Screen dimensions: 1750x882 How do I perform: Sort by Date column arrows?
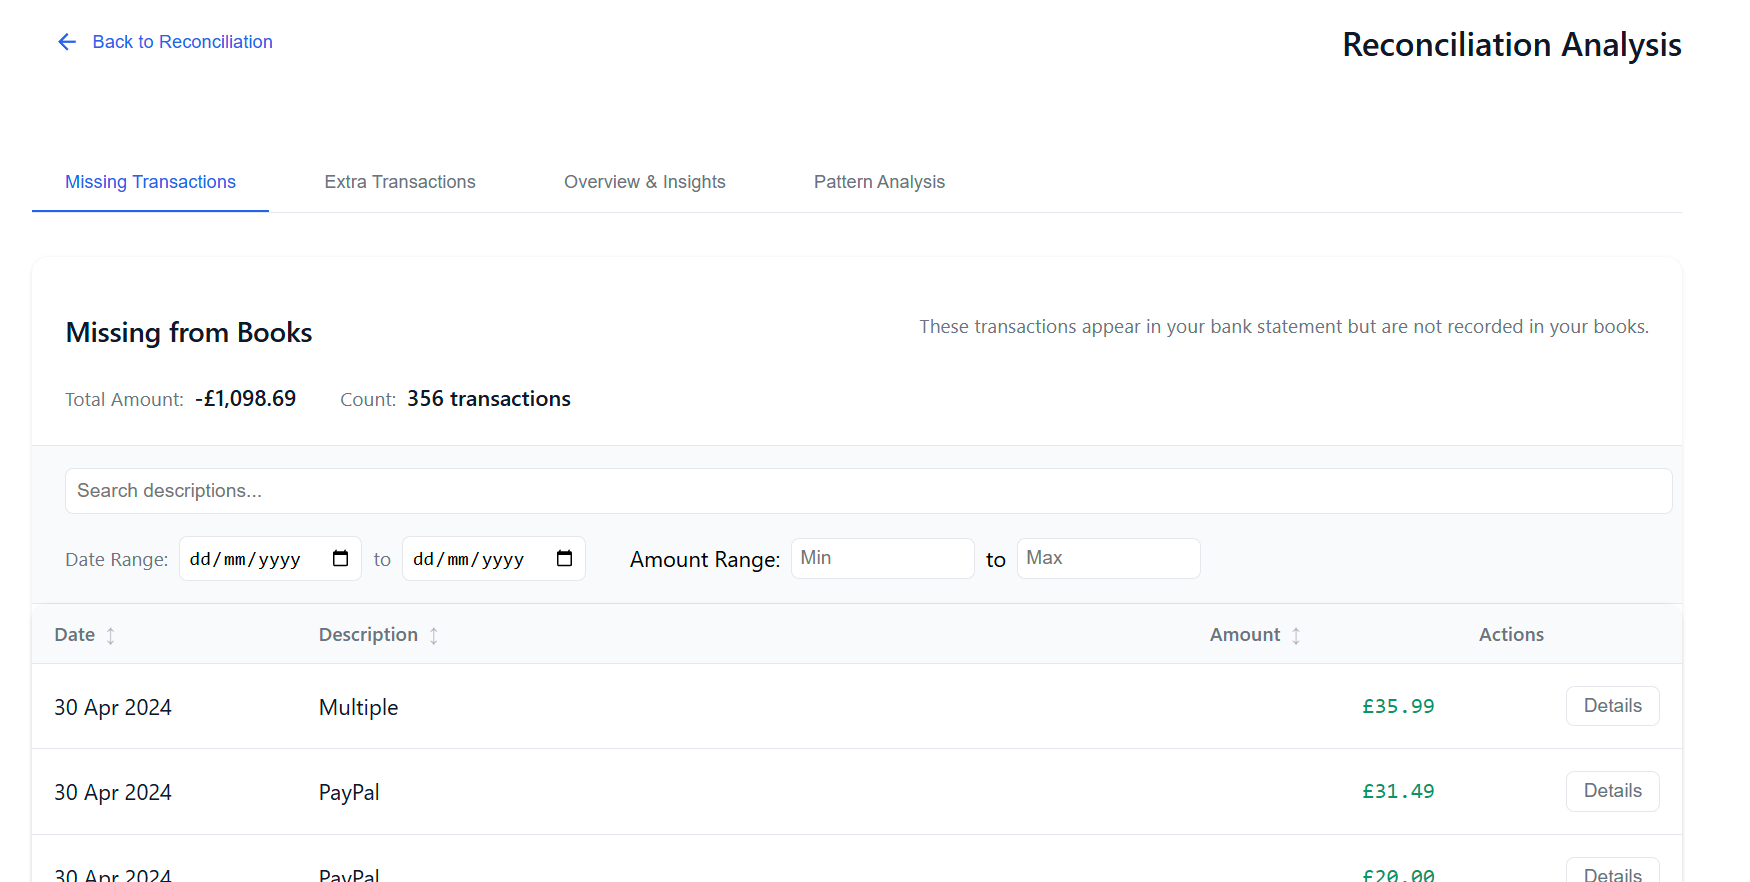point(111,636)
